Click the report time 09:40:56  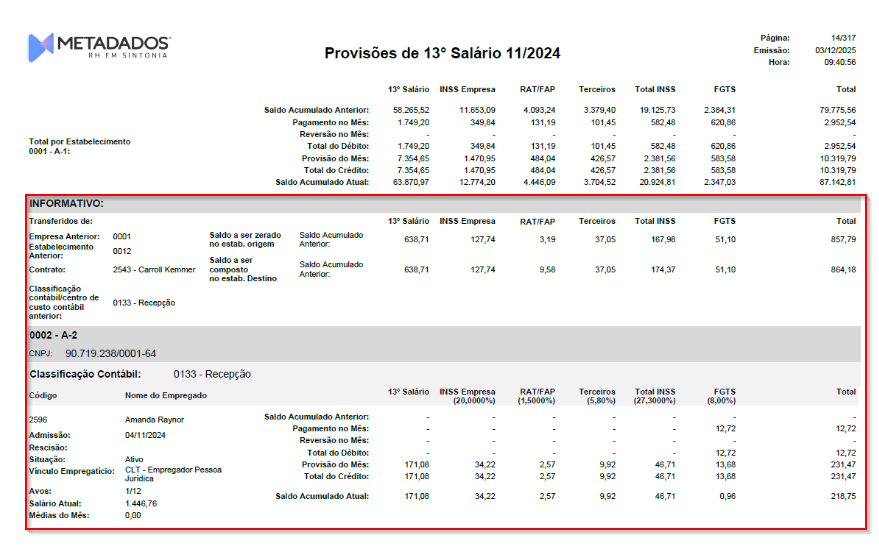(x=837, y=62)
